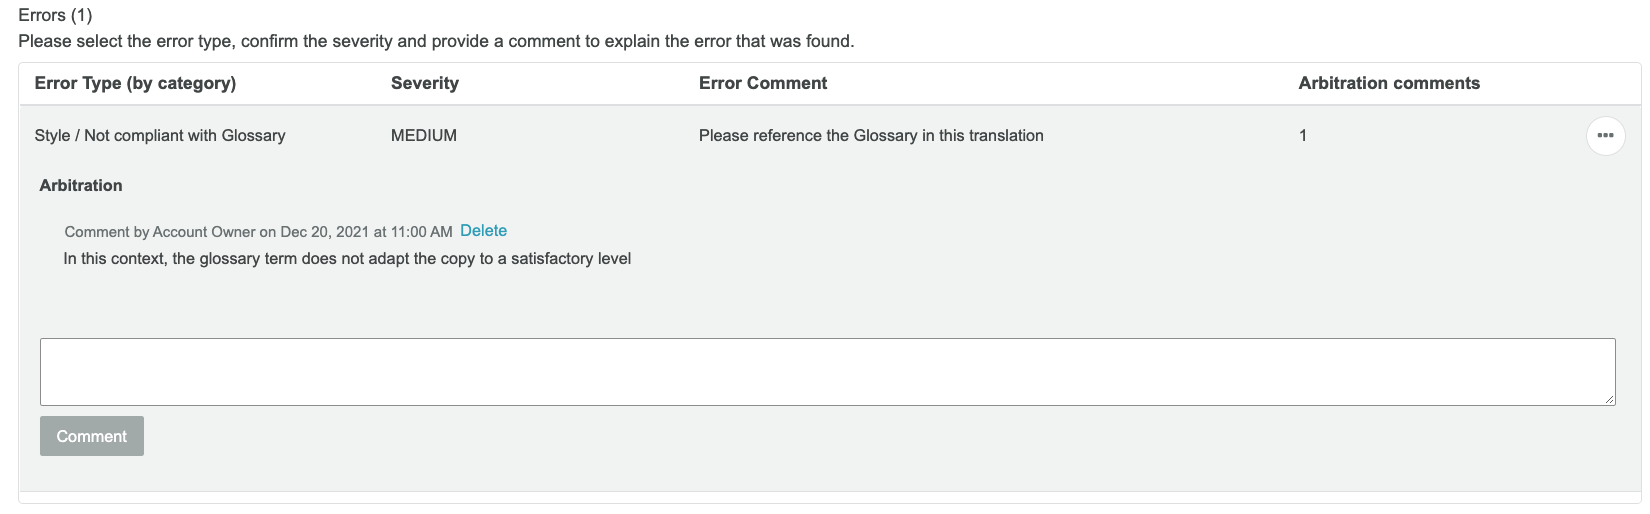Click the 'Please select the error type' instruction text
Image resolution: width=1650 pixels, height=514 pixels.
[436, 41]
